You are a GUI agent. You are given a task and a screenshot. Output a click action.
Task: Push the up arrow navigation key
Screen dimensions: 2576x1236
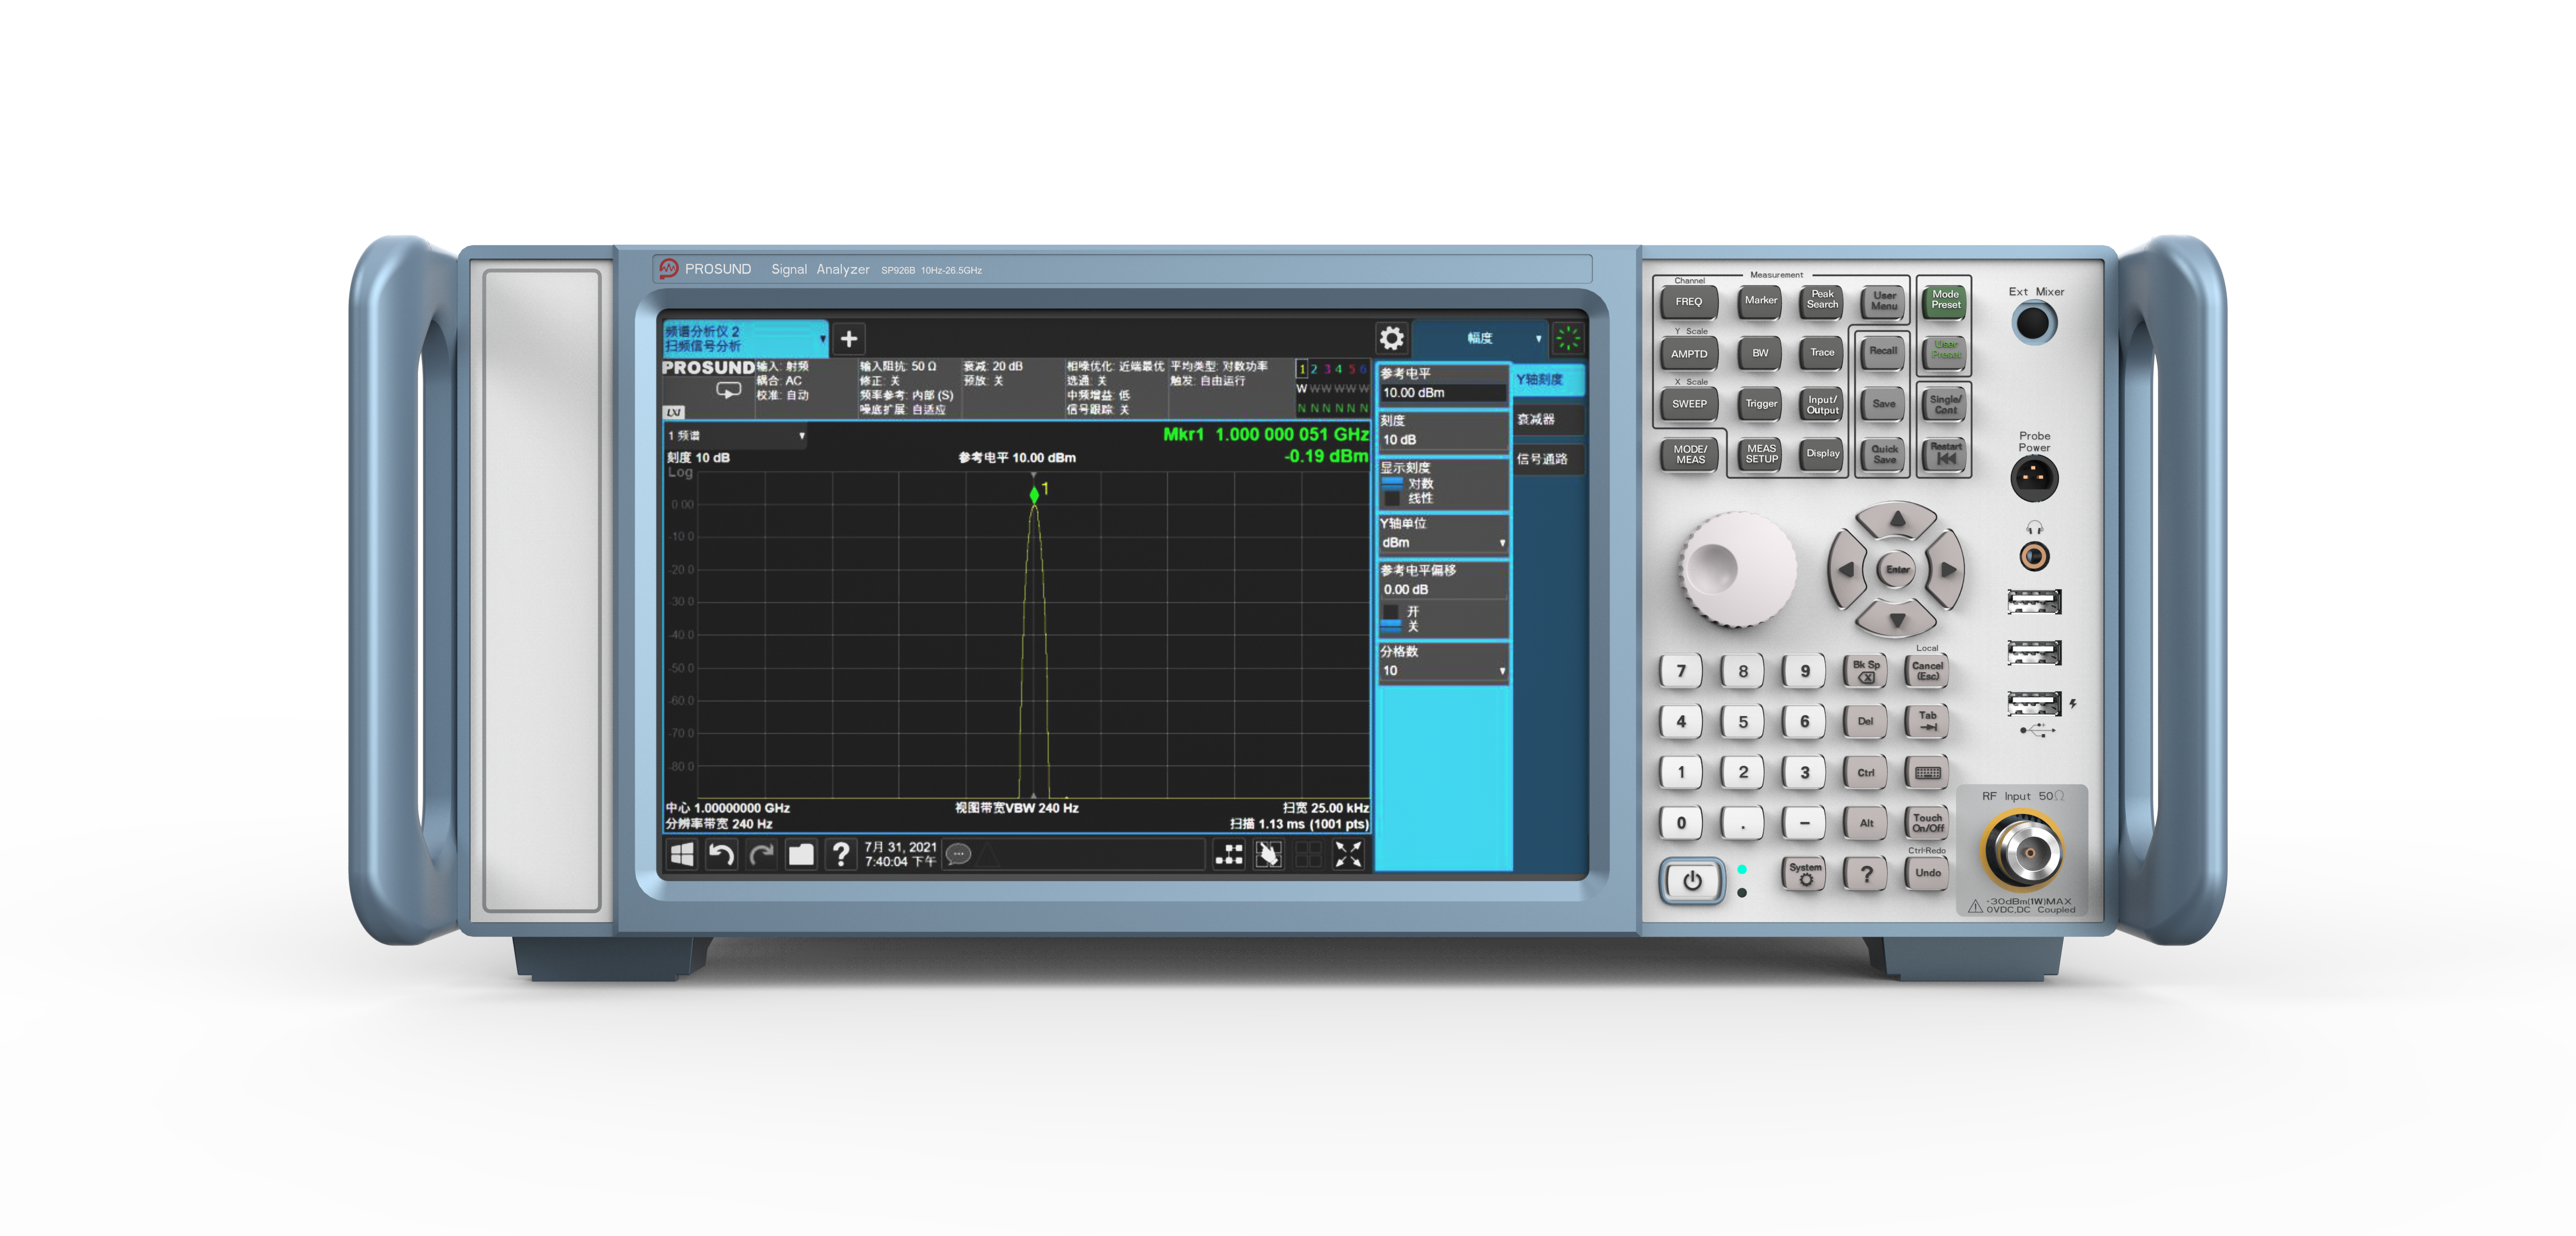1897,520
